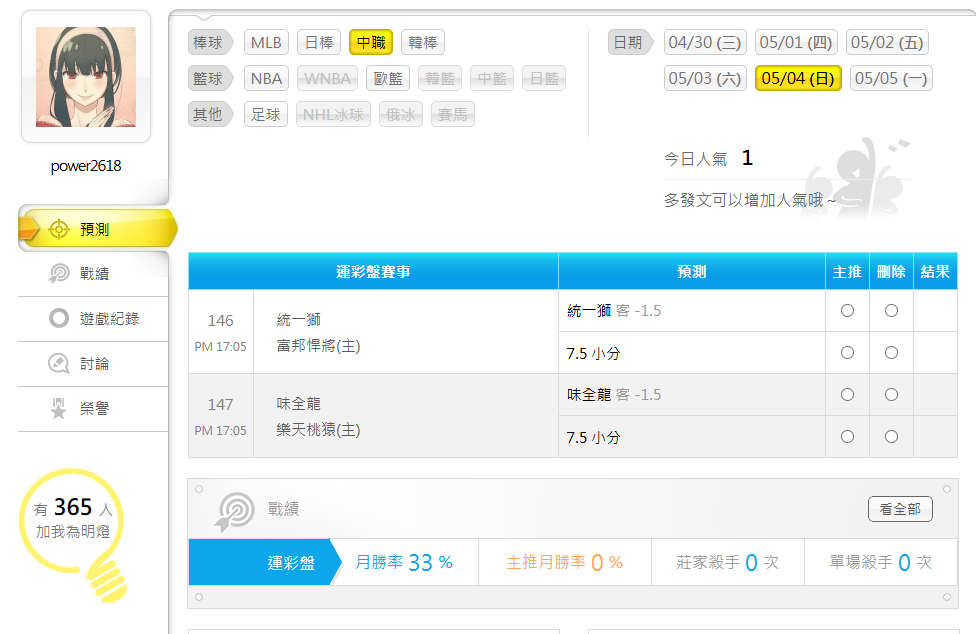Select the highlighted 中職 league filter

[x=371, y=42]
